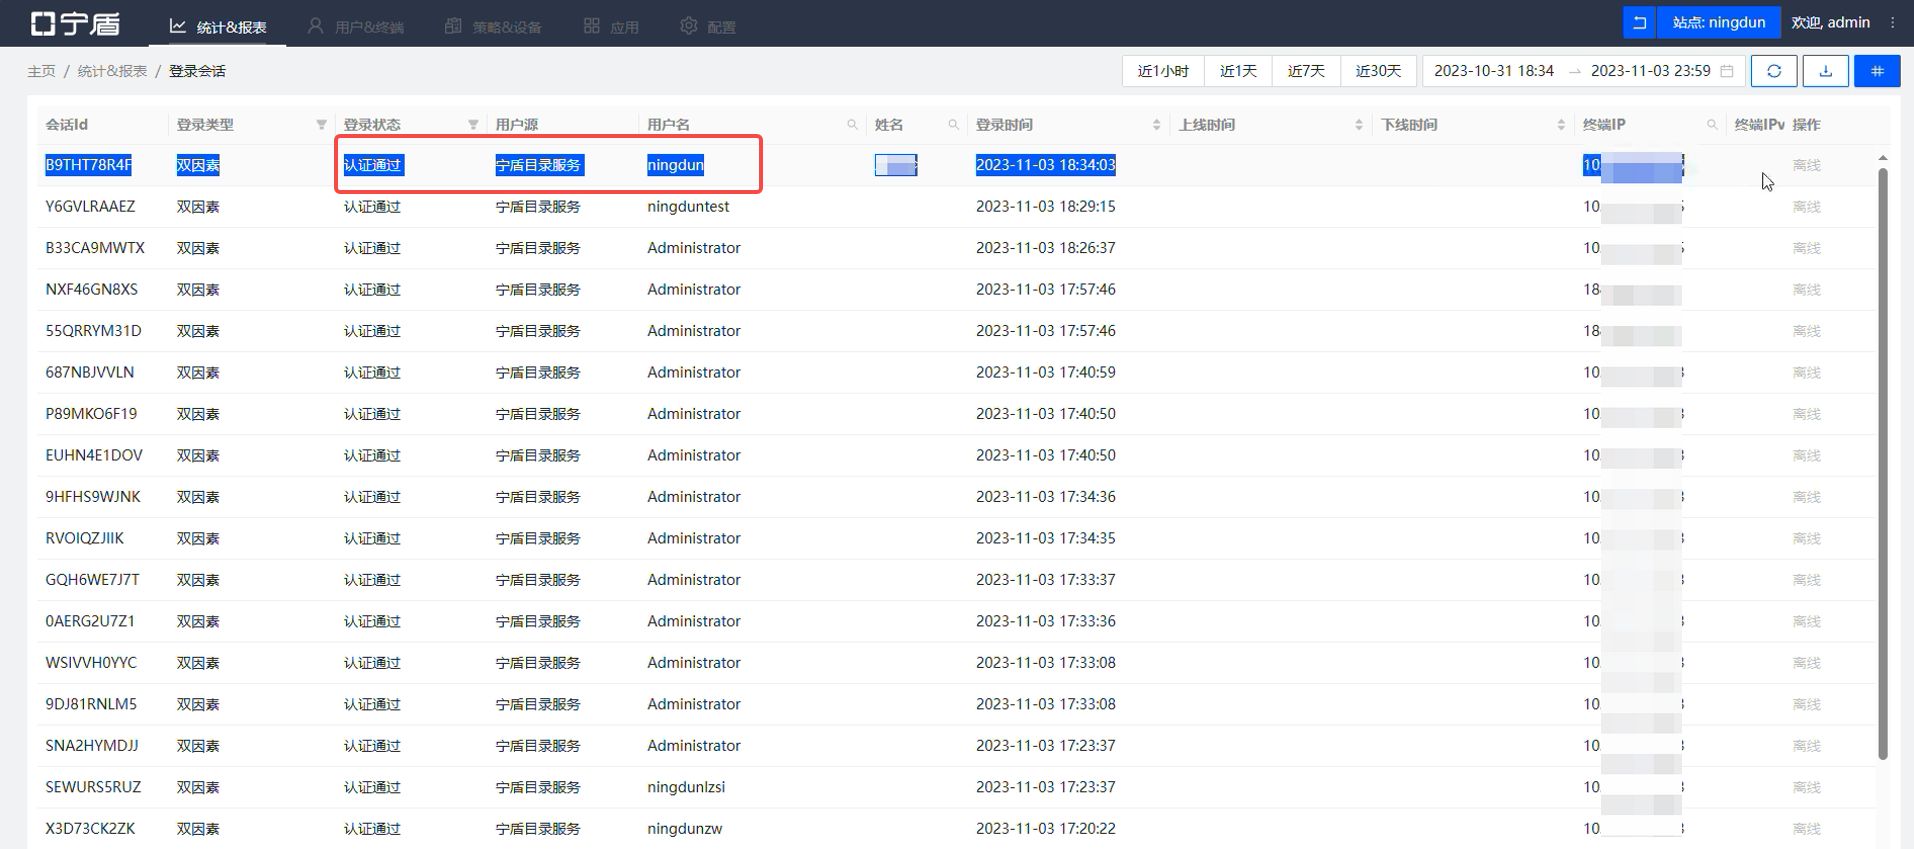
Task: Filter by 登录状态 column funnel icon
Action: click(473, 125)
